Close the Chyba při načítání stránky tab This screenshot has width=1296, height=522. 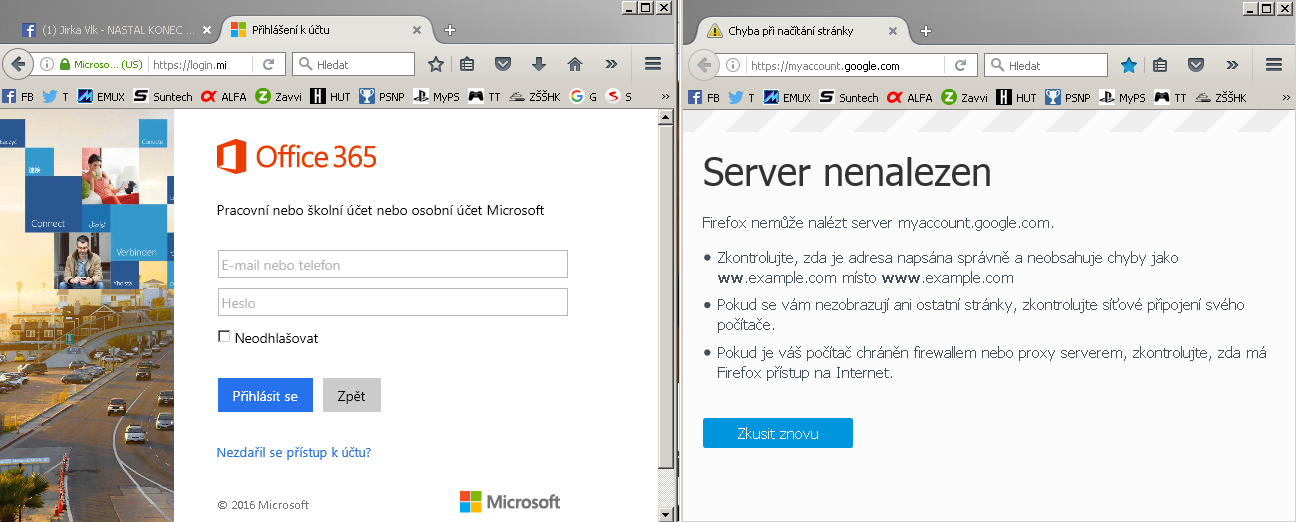(894, 30)
